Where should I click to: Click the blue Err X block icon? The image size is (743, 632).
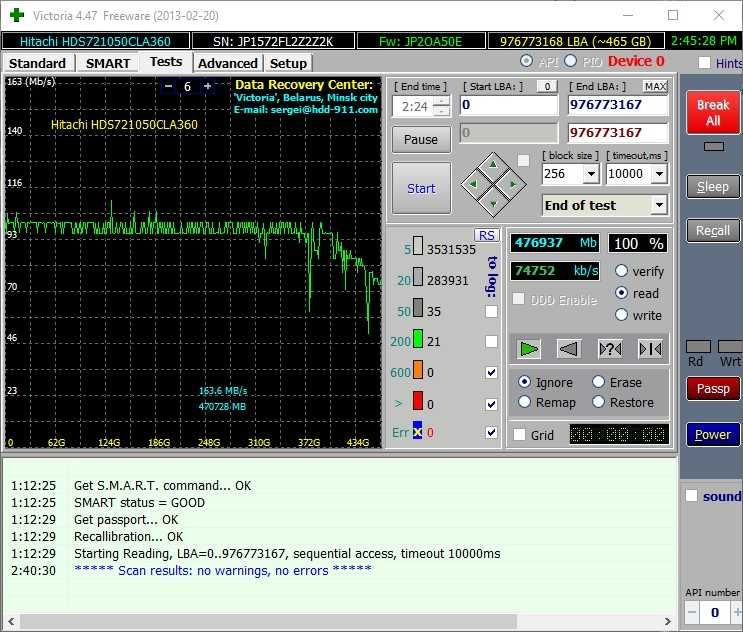point(417,431)
